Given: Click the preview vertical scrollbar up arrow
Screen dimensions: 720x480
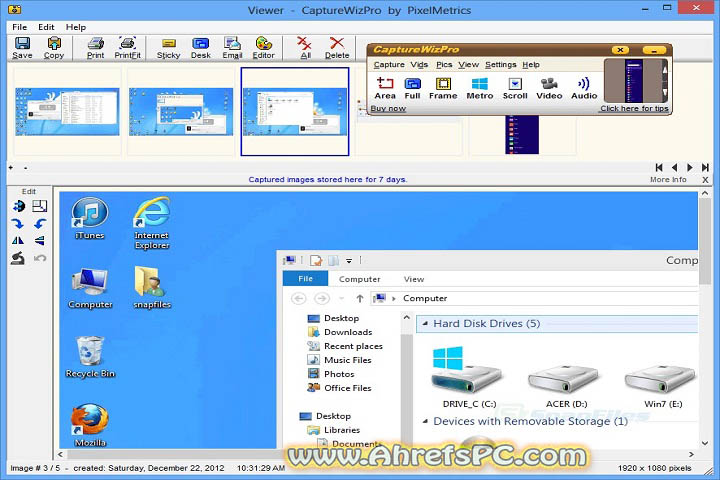Looking at the screenshot, I should [x=705, y=193].
